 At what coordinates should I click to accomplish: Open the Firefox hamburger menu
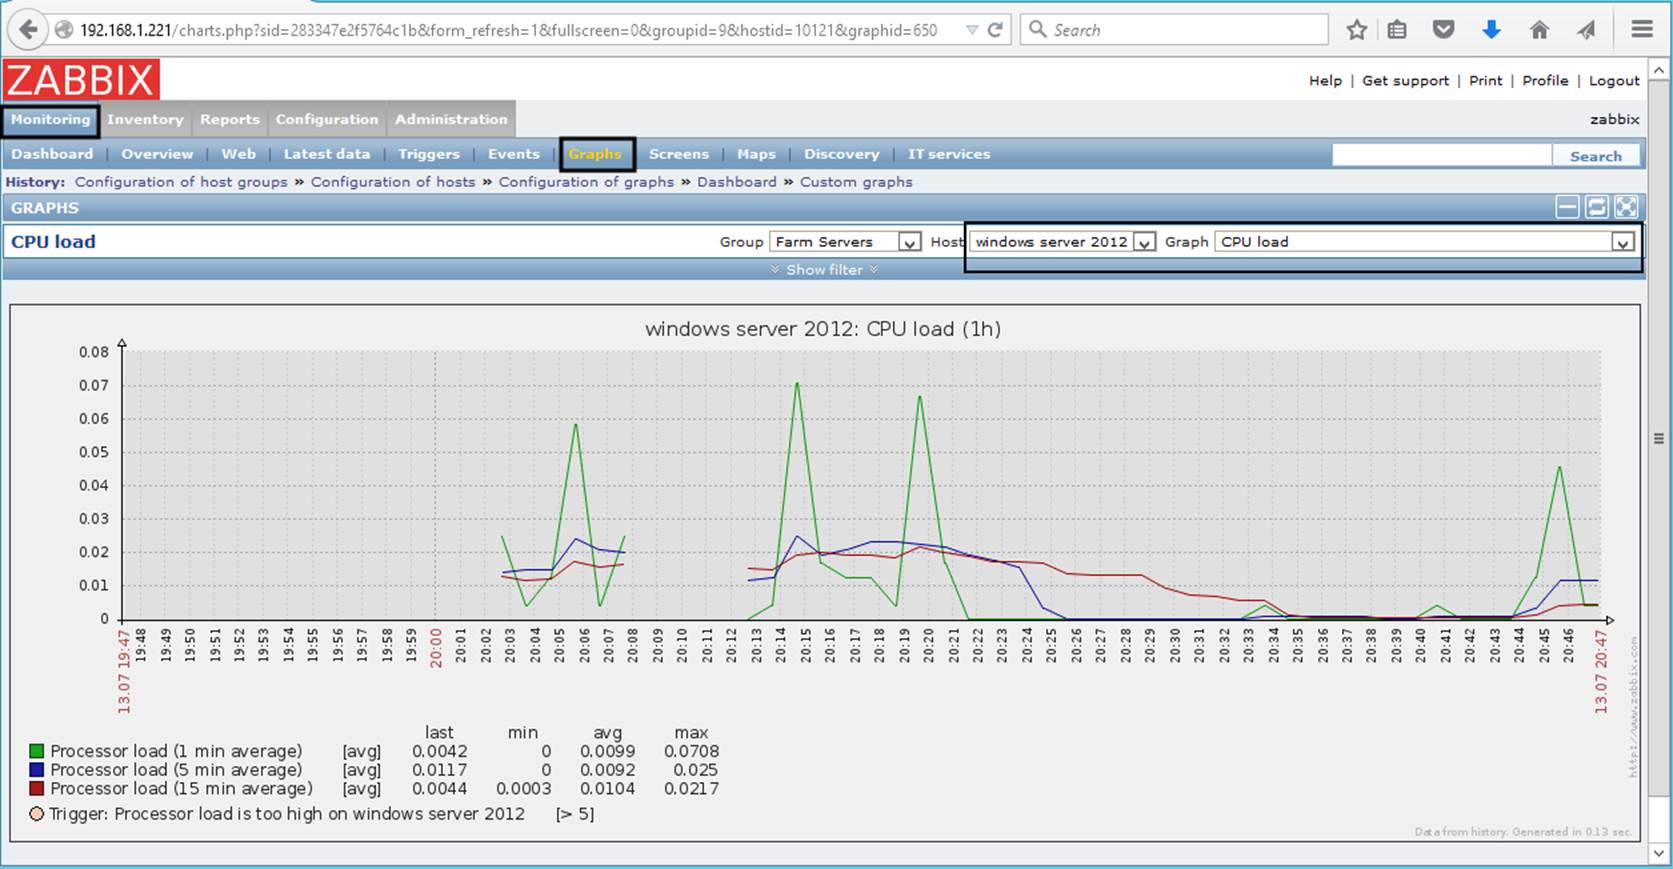coord(1641,30)
